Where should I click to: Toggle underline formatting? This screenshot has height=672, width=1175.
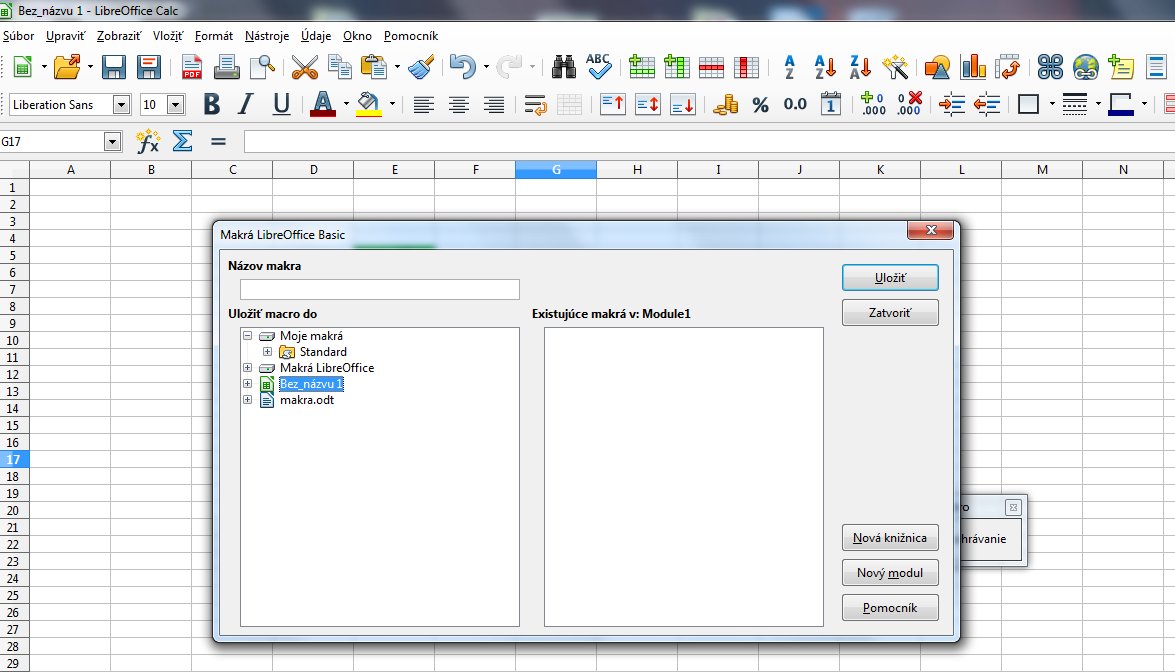click(x=281, y=104)
